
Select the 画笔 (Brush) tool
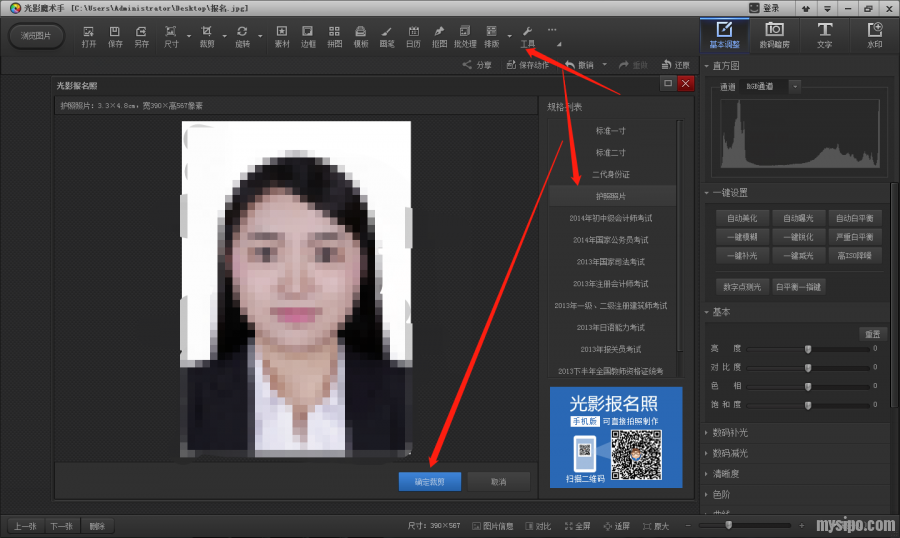(x=386, y=36)
